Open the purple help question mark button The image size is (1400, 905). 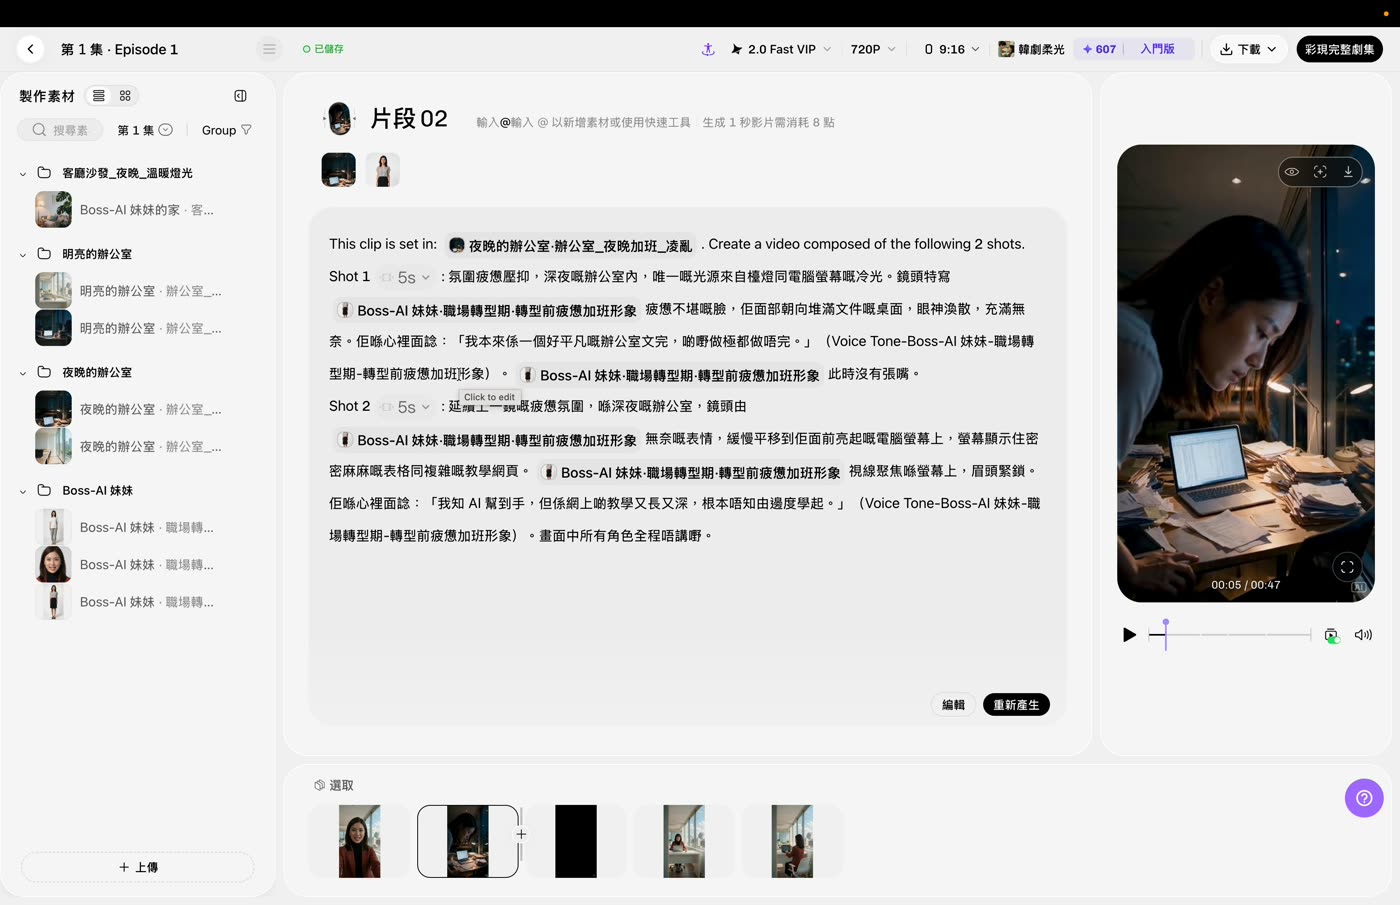[1364, 798]
